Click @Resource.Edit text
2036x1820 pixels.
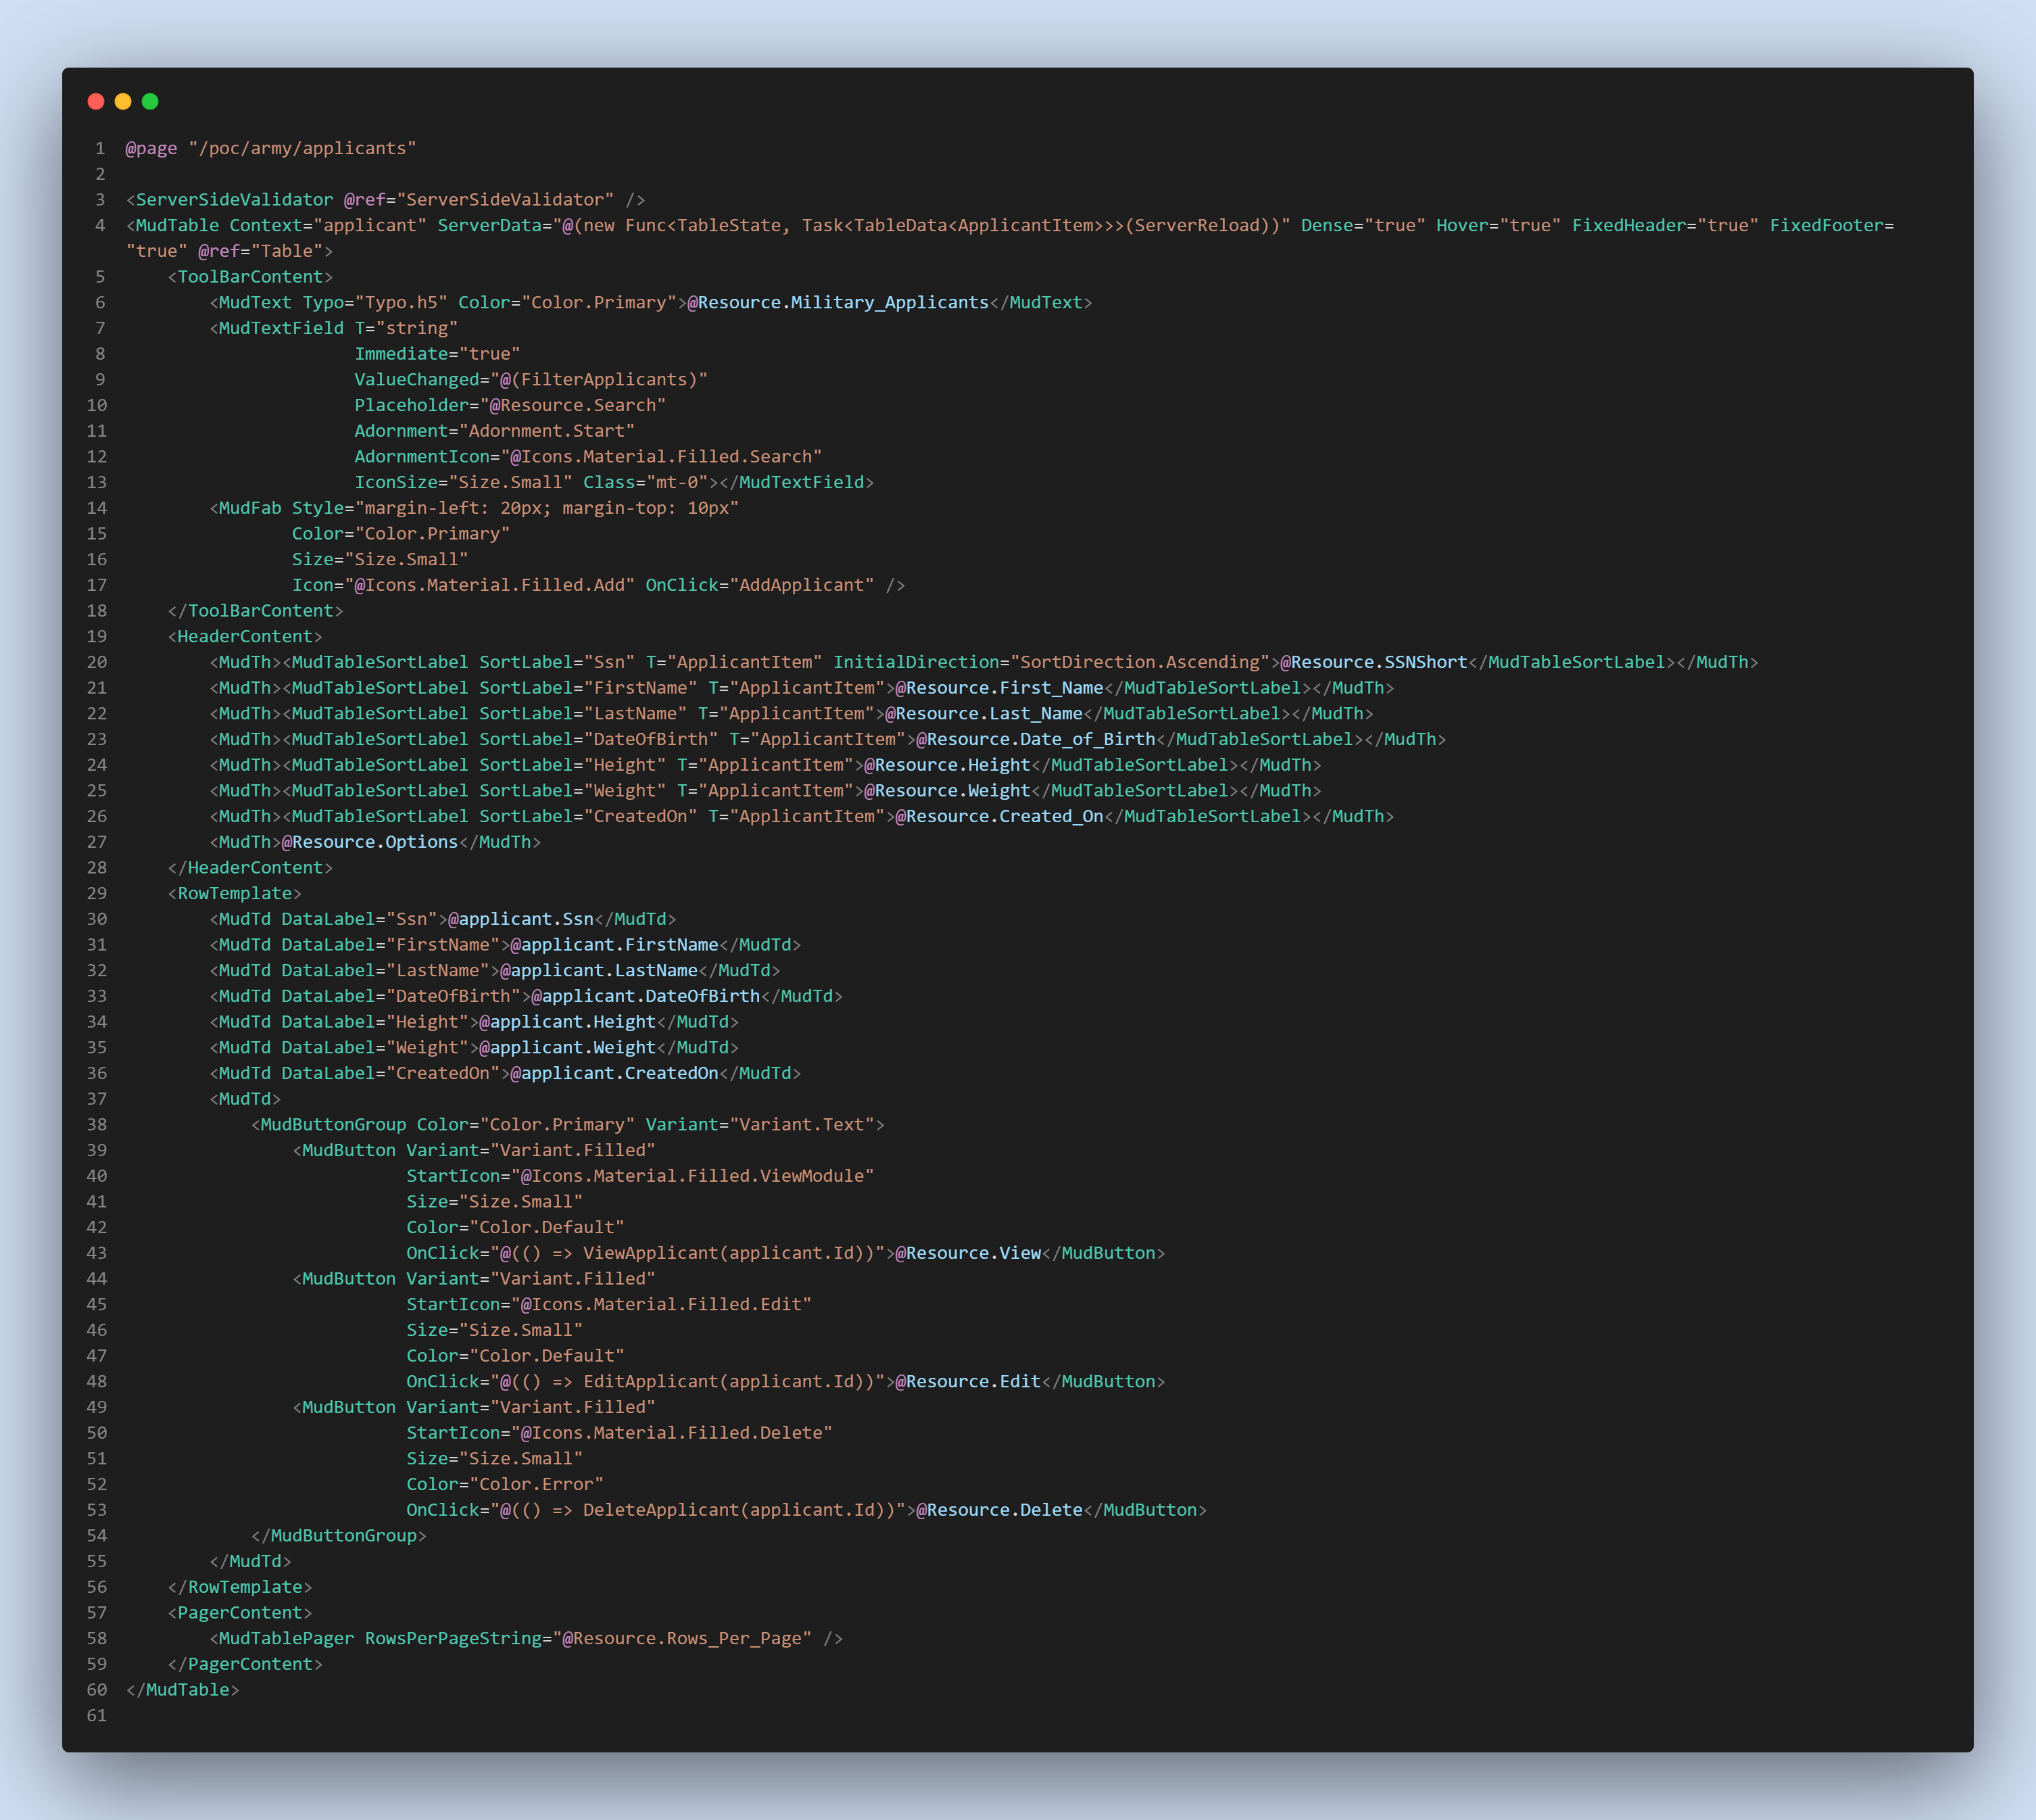968,1381
